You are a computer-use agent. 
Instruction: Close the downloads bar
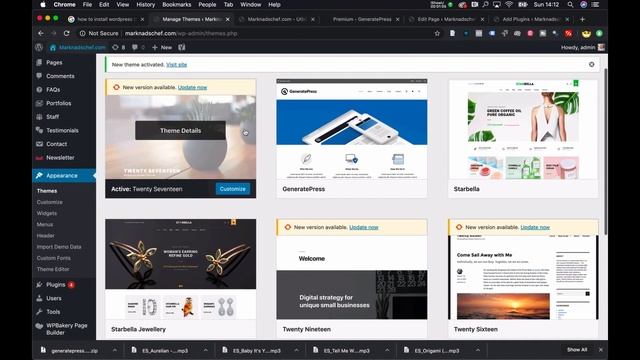point(600,350)
